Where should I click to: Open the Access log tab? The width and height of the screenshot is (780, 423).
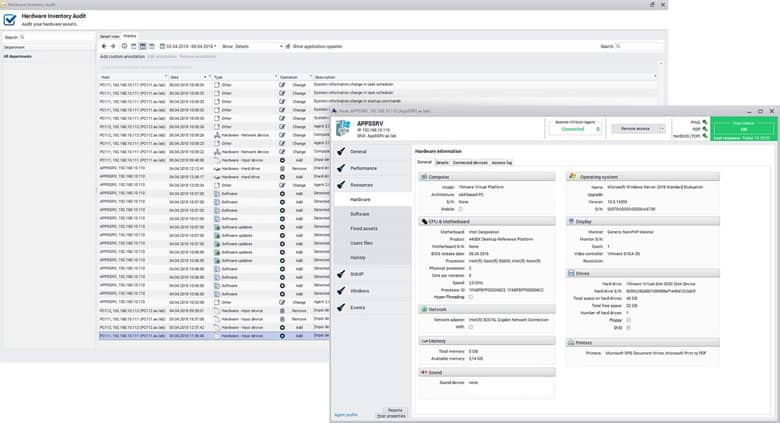point(501,162)
